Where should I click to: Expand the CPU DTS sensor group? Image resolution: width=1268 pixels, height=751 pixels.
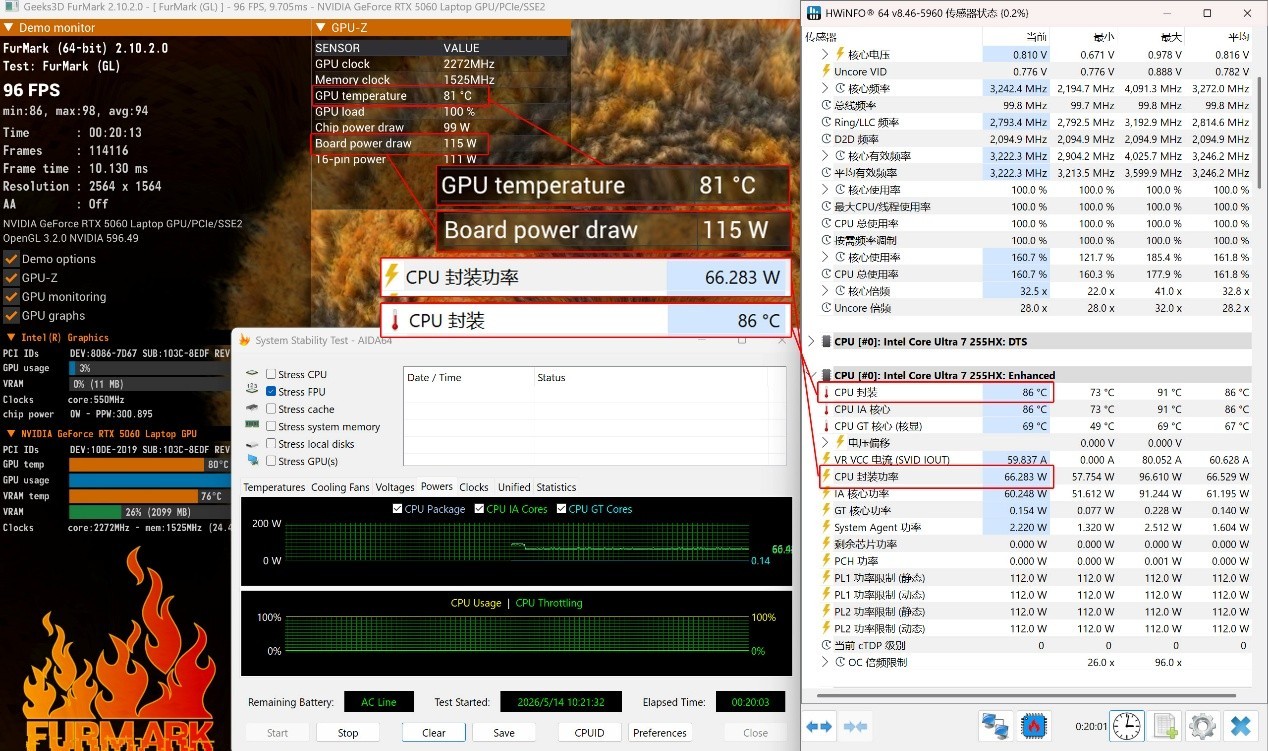tap(811, 341)
